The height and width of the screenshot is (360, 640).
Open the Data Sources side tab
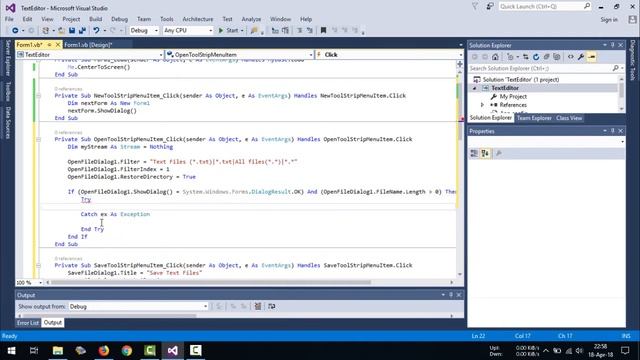8,122
